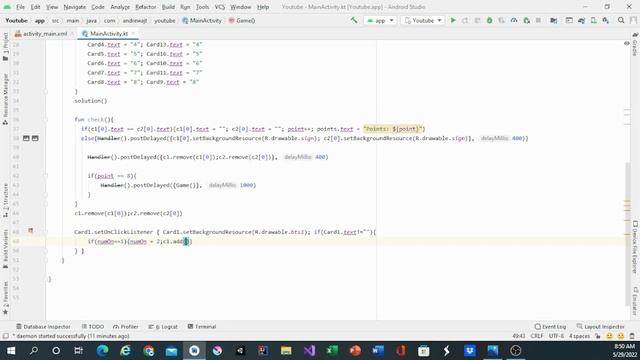Open the Build menu
Image resolution: width=640 pixels, height=360 pixels.
coord(168,7)
